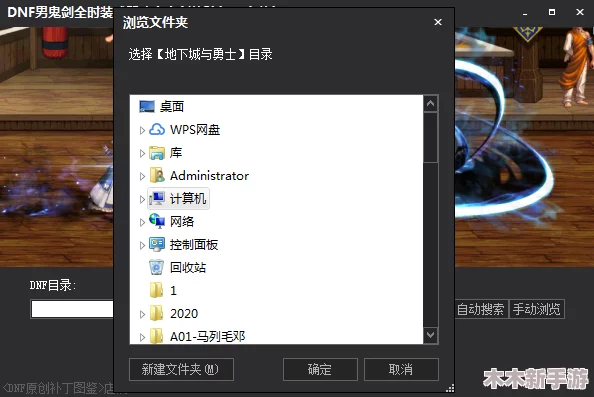Confirm with the 确定 button
Image resolution: width=594 pixels, height=397 pixels.
pos(320,369)
